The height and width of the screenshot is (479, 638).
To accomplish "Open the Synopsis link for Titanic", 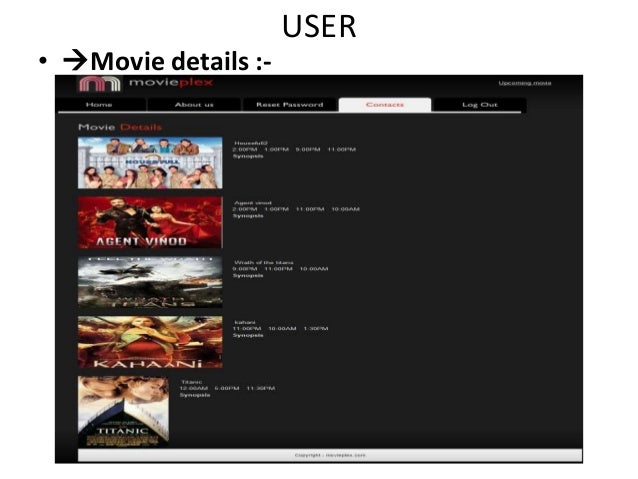I will [x=195, y=395].
